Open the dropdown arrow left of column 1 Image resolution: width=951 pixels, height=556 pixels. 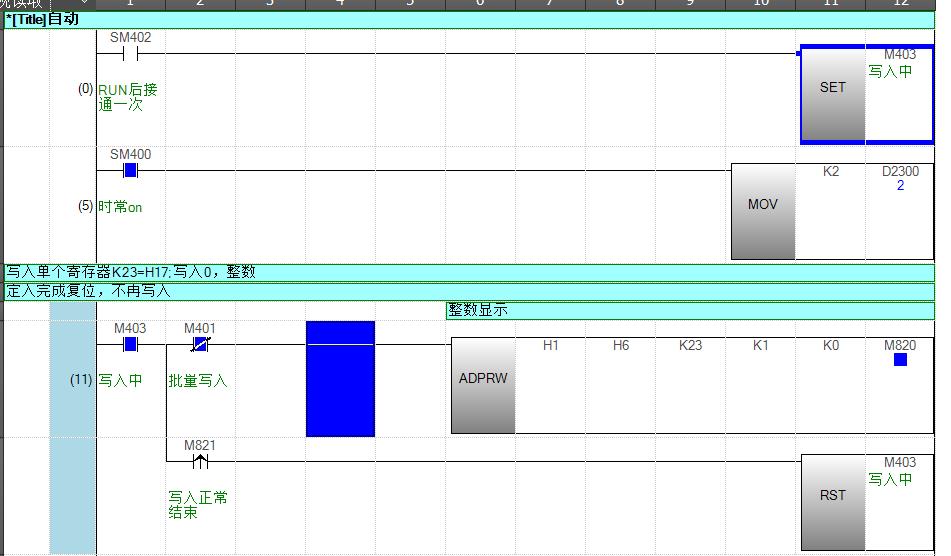coord(83,4)
